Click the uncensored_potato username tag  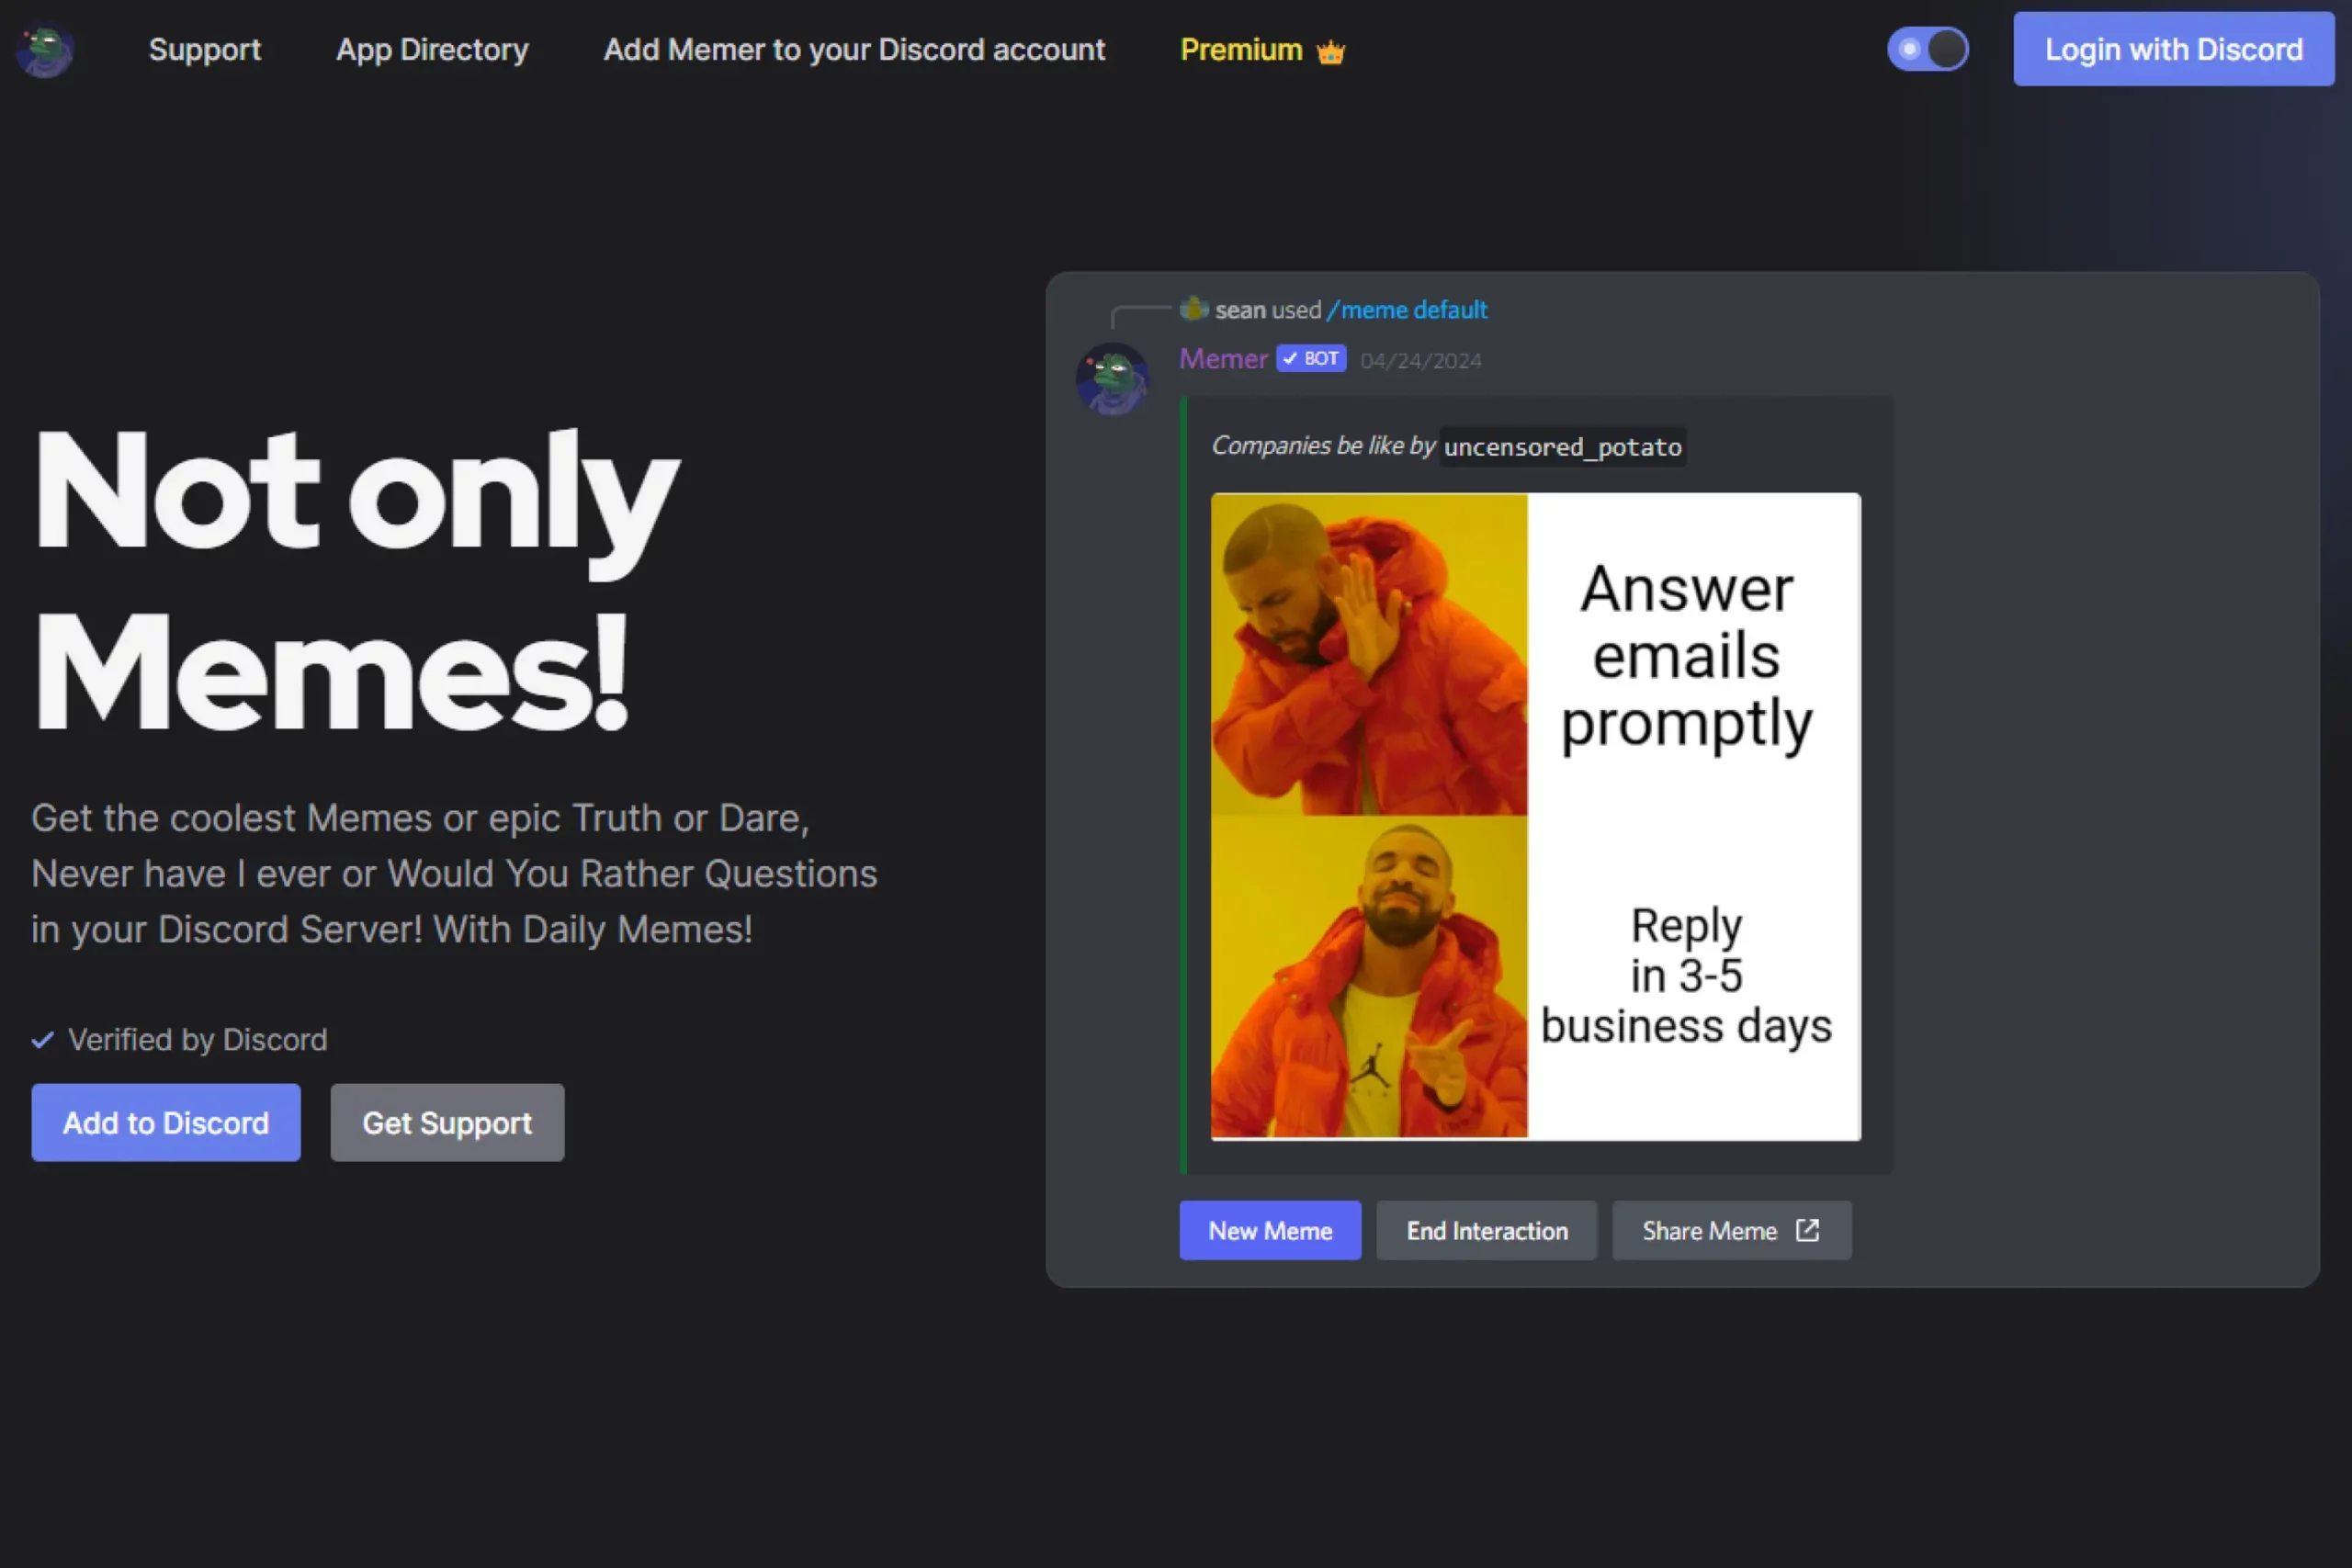coord(1562,447)
